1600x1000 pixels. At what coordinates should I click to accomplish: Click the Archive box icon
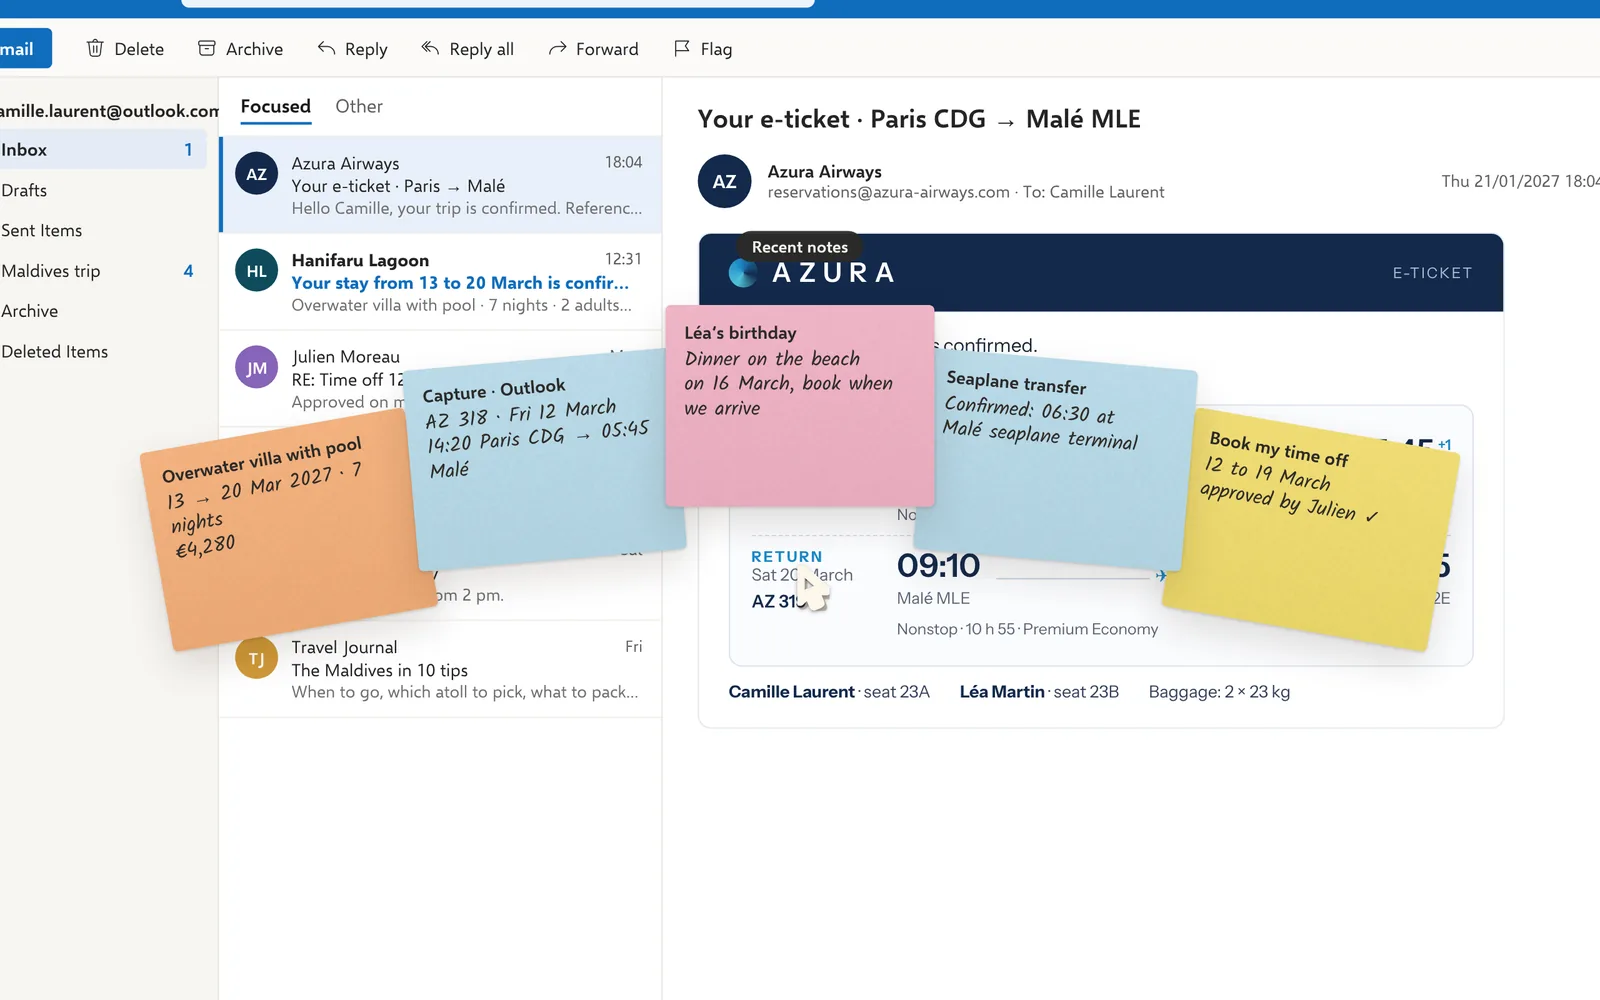click(x=207, y=48)
